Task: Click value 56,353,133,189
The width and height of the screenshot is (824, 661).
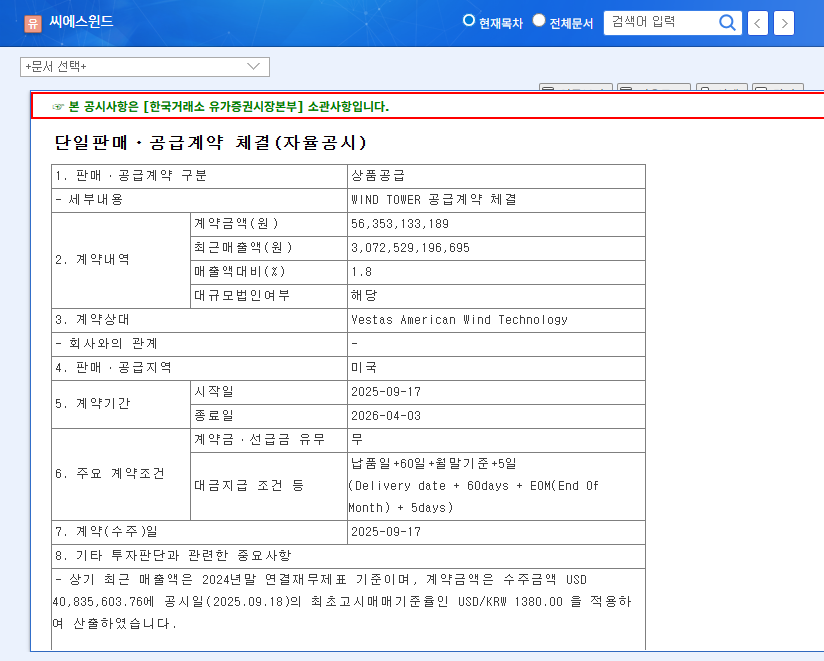Action: [496, 224]
